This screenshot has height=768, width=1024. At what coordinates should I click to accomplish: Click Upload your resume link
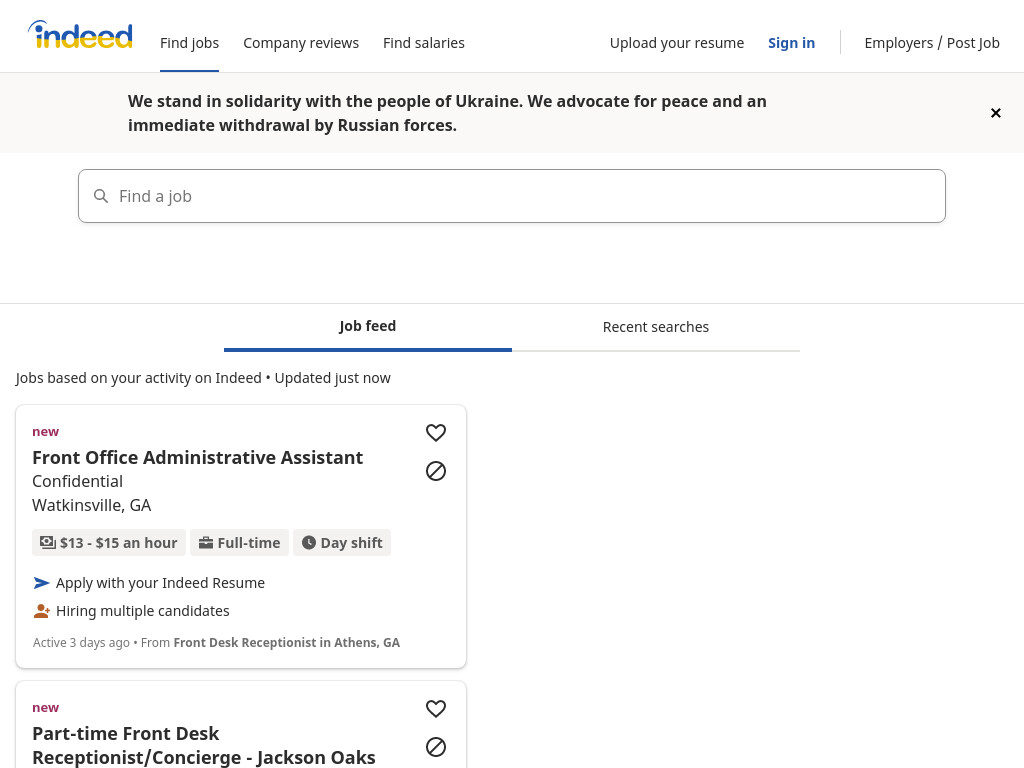coord(677,43)
